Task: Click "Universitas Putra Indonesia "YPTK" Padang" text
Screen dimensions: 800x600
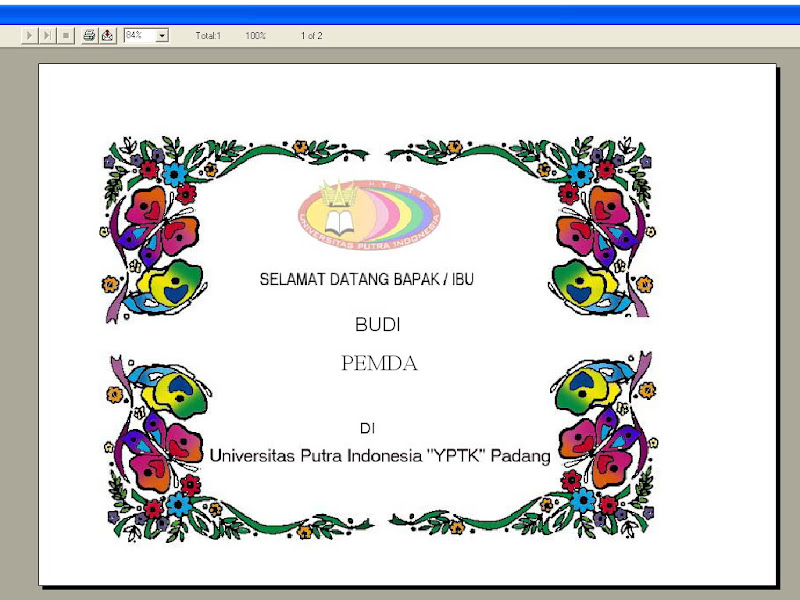Action: pyautogui.click(x=380, y=455)
